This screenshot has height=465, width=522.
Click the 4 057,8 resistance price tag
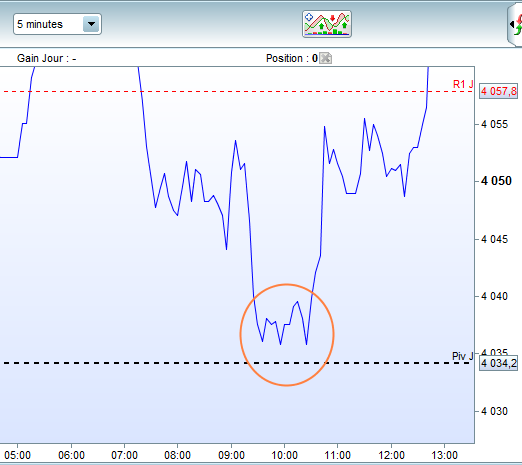[x=499, y=91]
